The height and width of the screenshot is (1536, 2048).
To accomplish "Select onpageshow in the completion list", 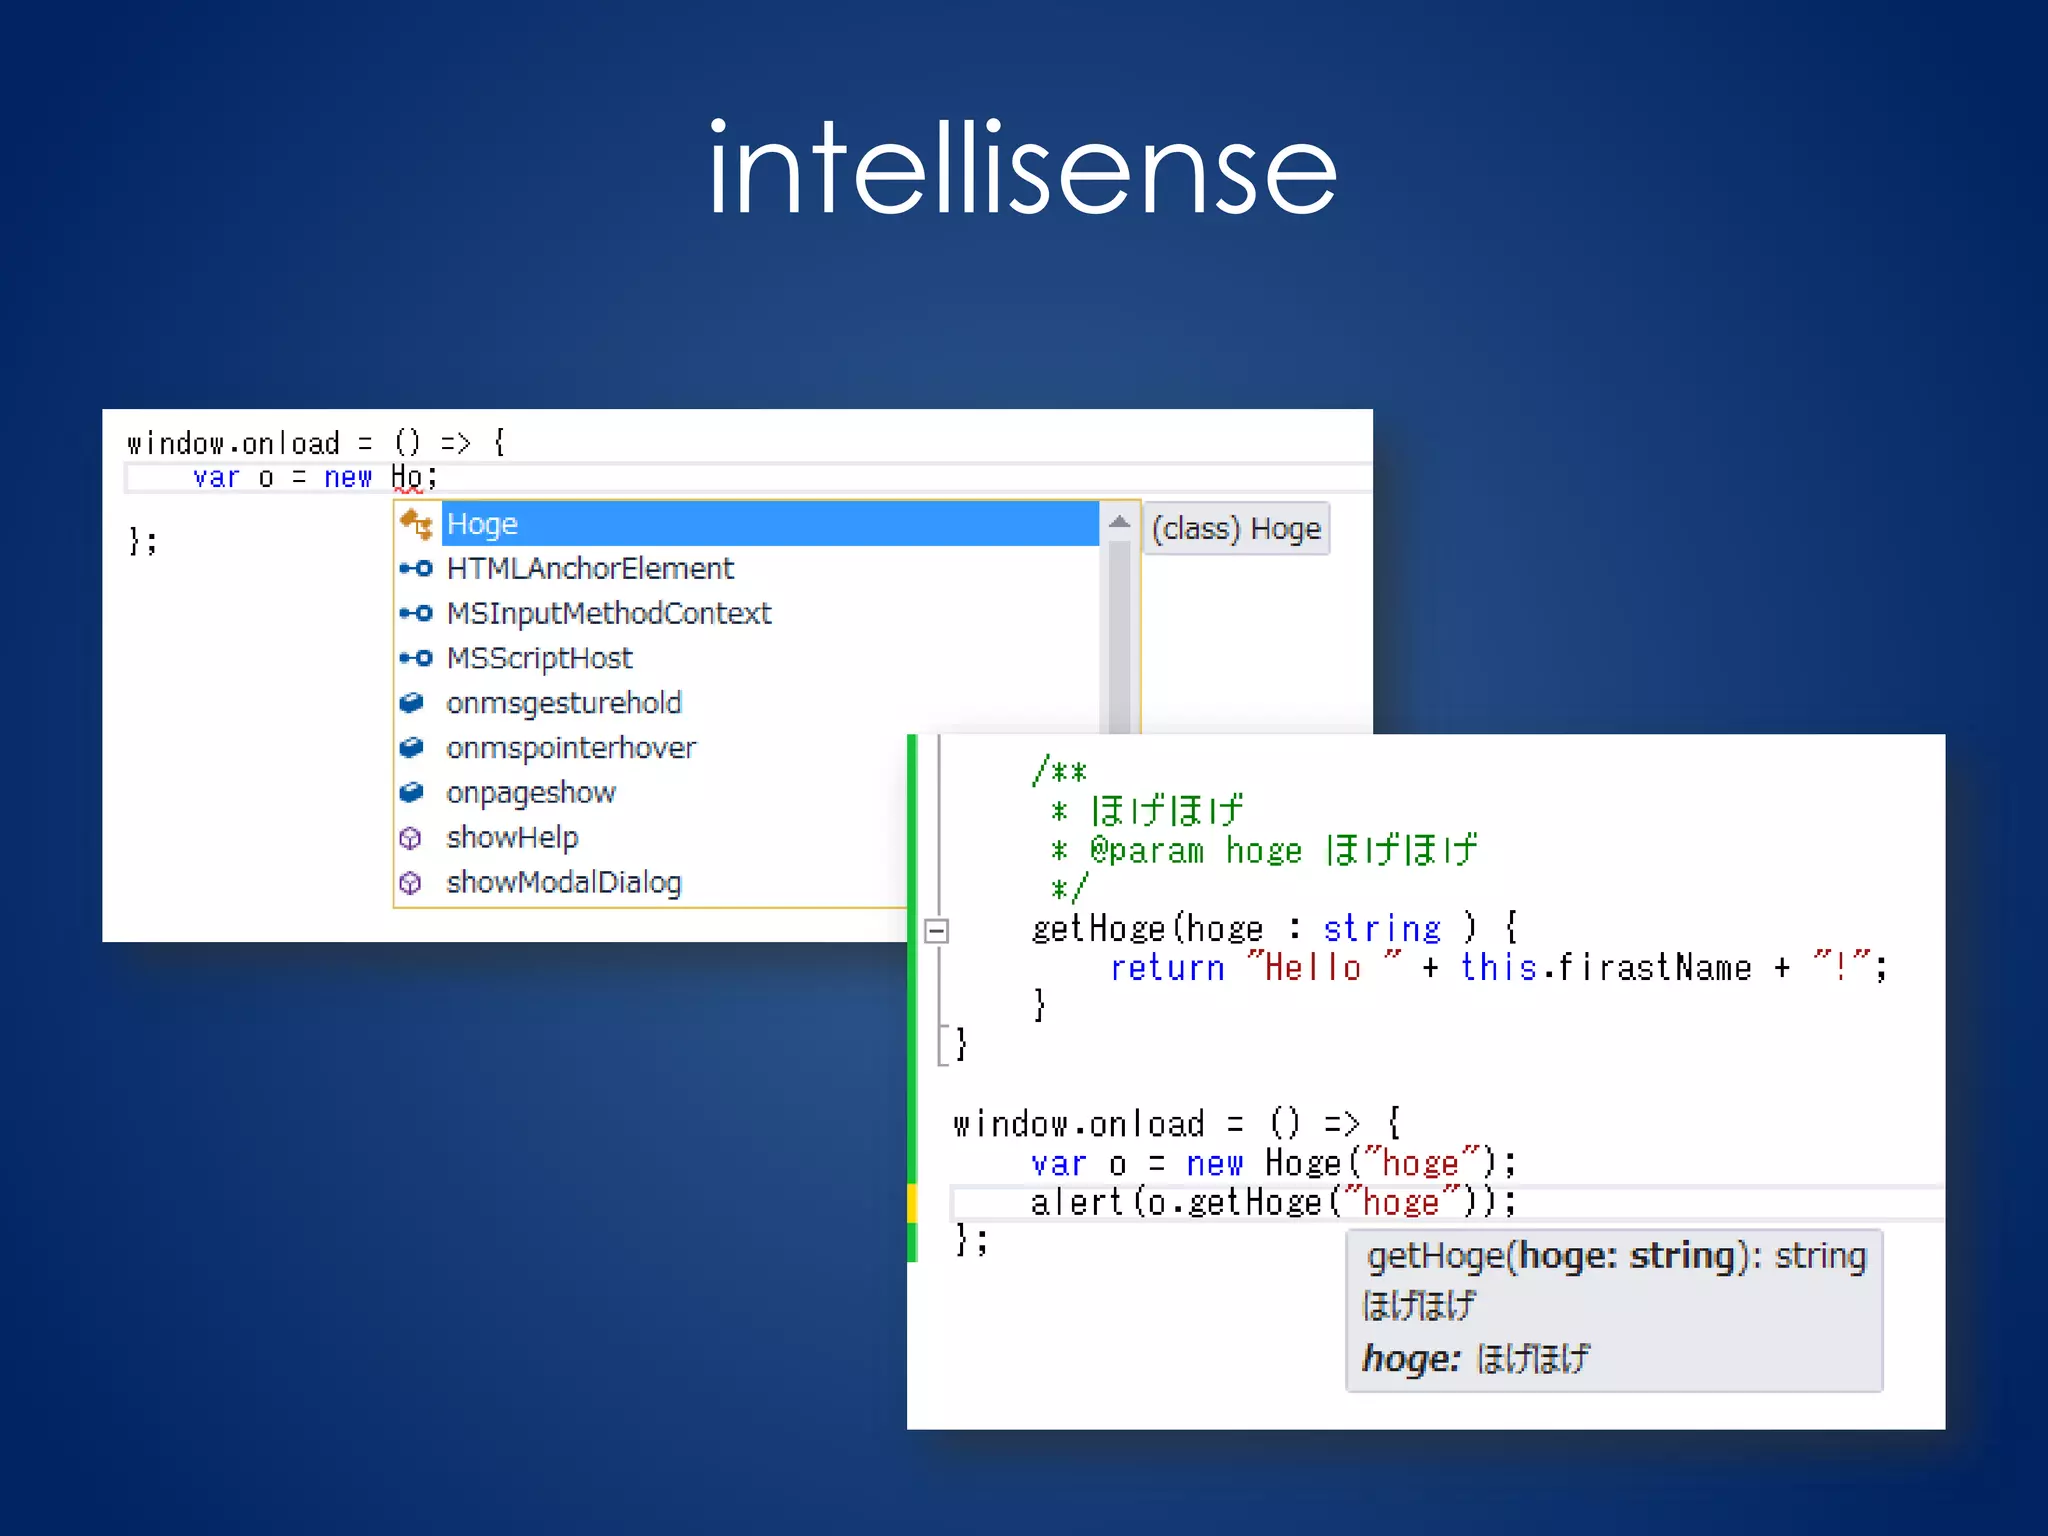I will click(531, 793).
